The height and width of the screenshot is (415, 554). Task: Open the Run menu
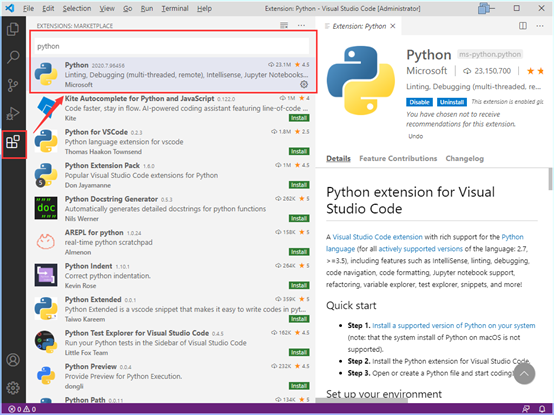tap(147, 8)
